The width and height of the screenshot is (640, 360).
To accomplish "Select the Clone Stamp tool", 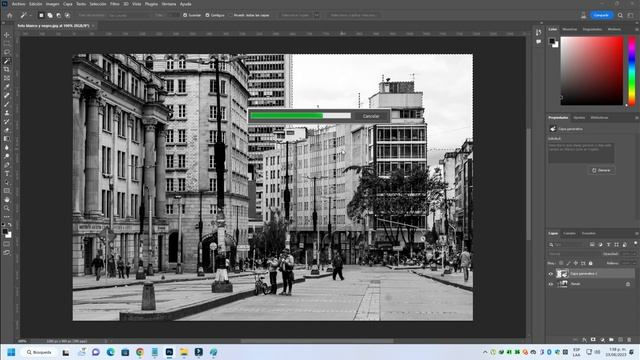I will pyautogui.click(x=7, y=113).
